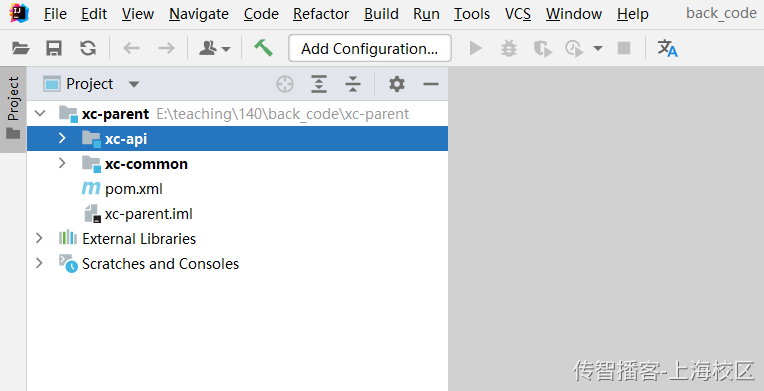The image size is (764, 391).
Task: Open the Refactor menu
Action: pyautogui.click(x=321, y=14)
